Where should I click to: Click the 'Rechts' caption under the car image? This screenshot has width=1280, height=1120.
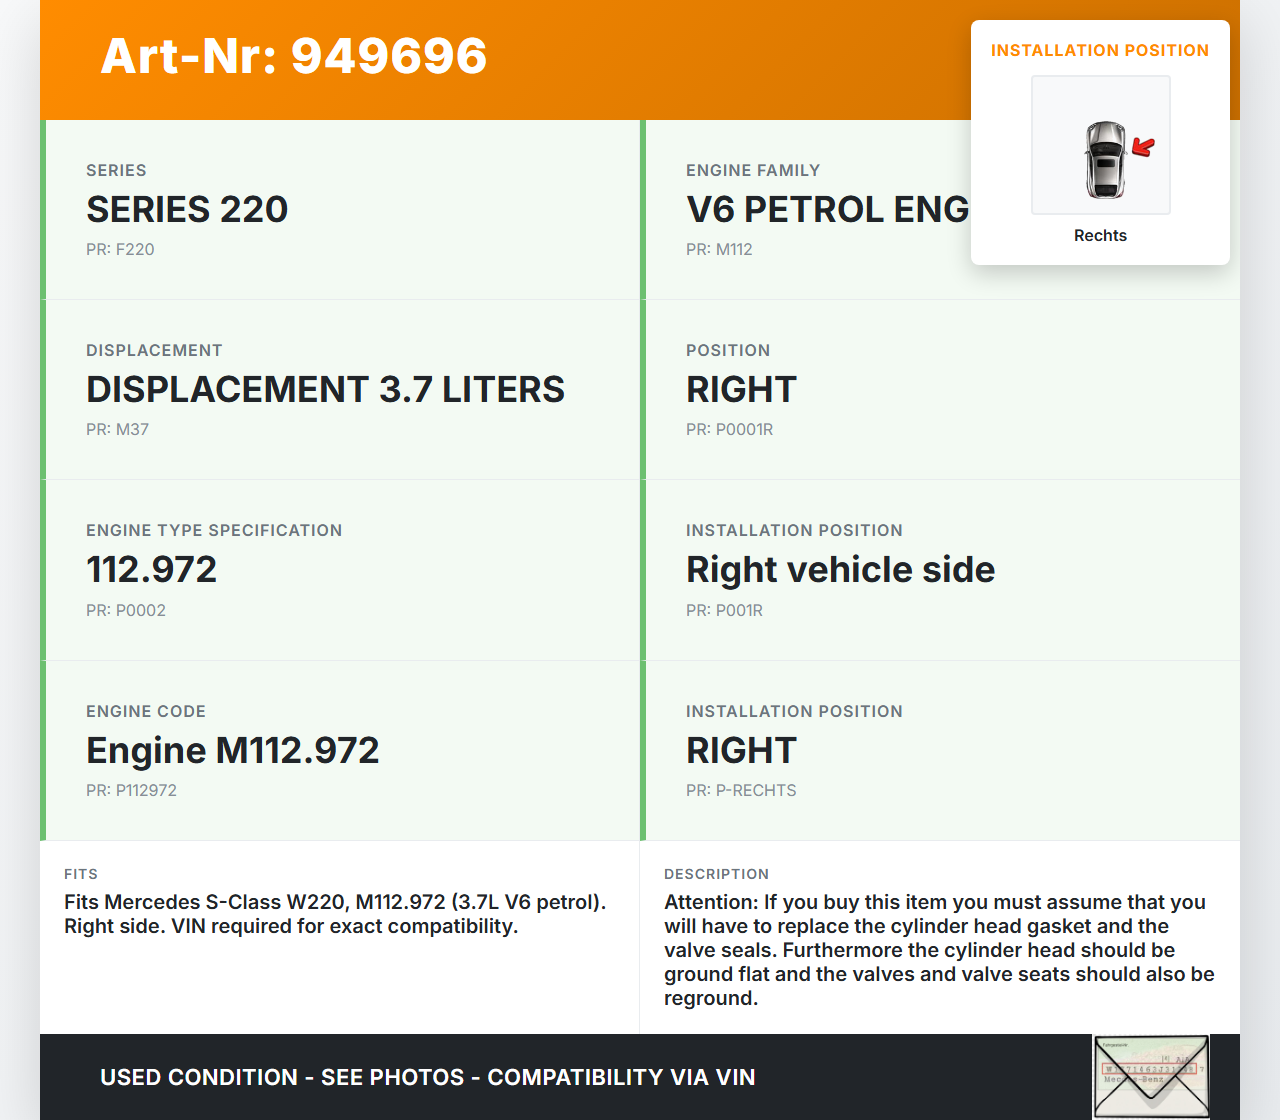click(1100, 235)
